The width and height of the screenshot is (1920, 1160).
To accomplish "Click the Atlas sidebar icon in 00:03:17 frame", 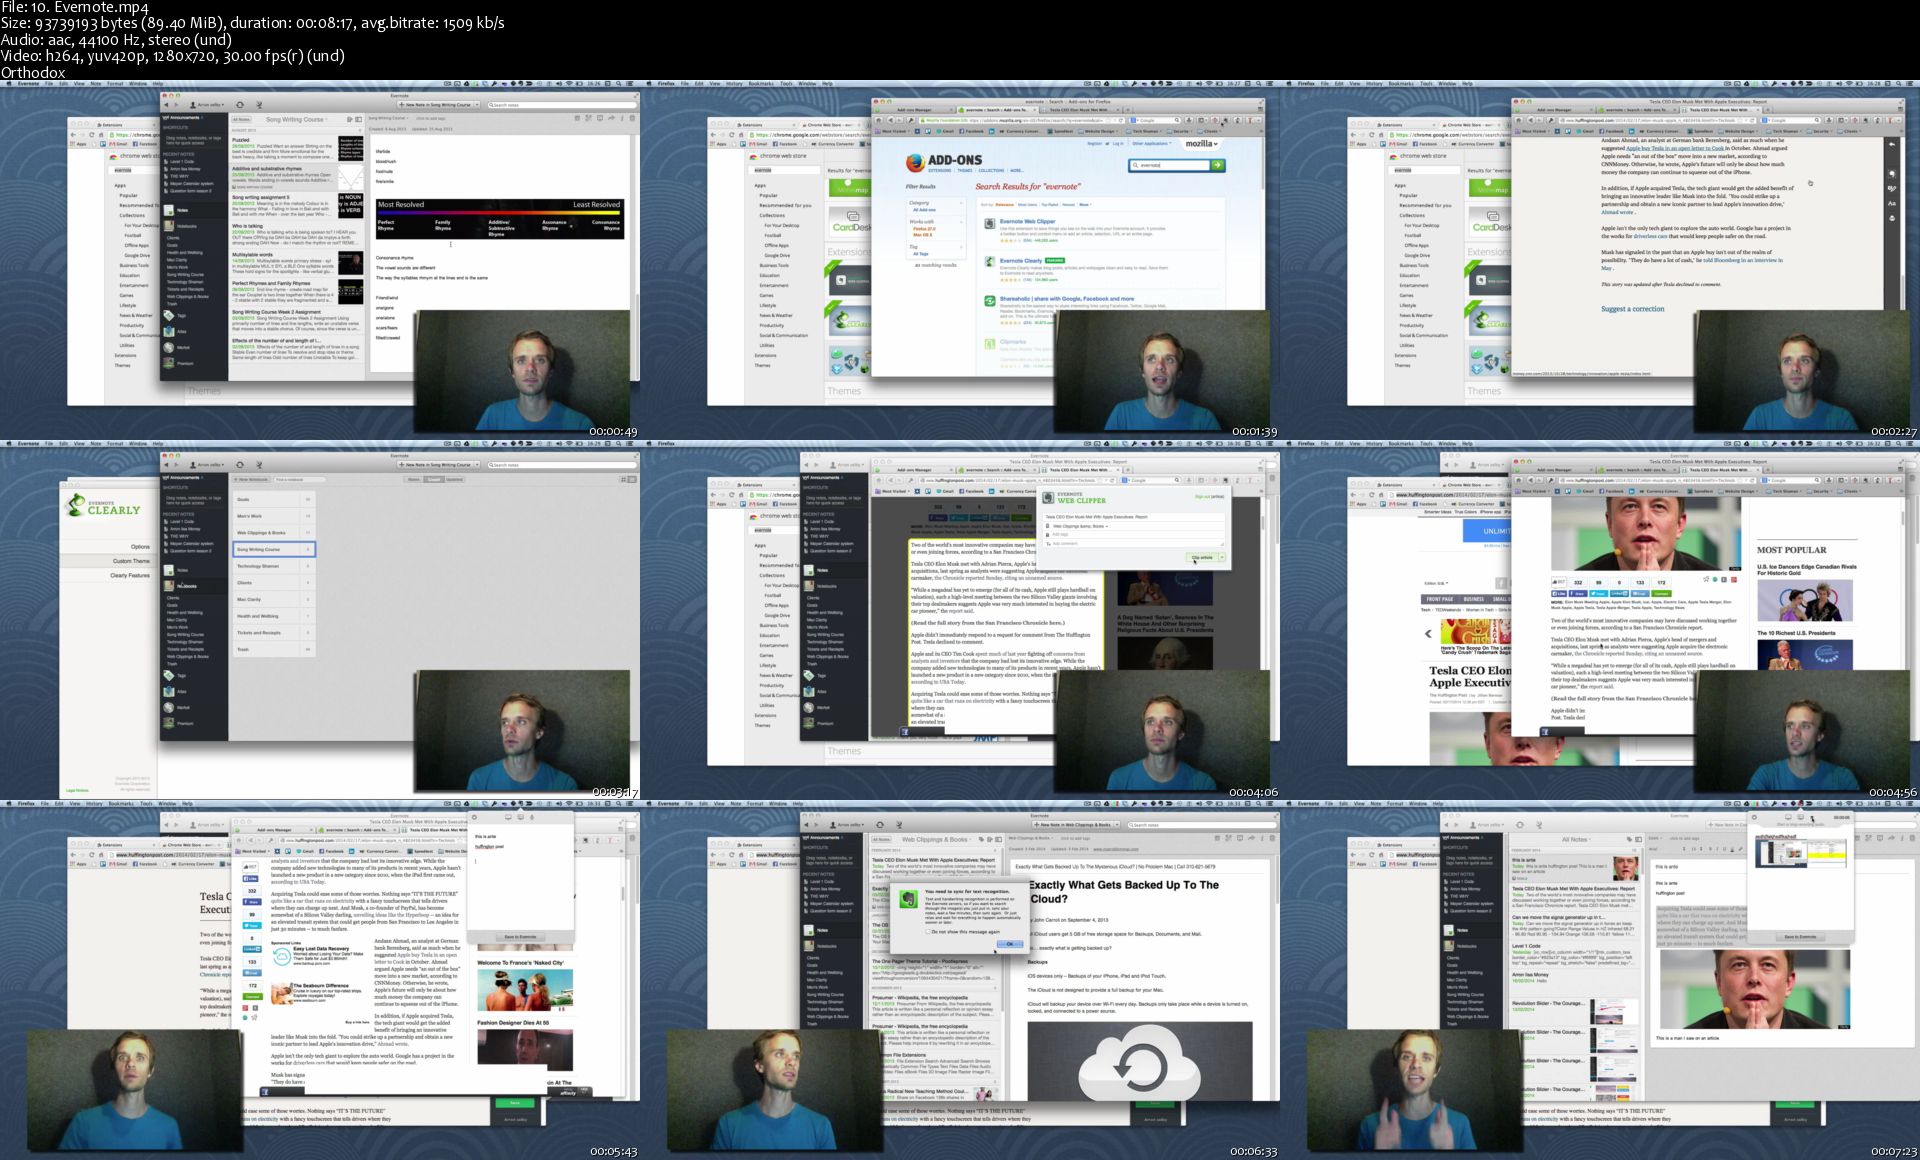I will (x=170, y=691).
